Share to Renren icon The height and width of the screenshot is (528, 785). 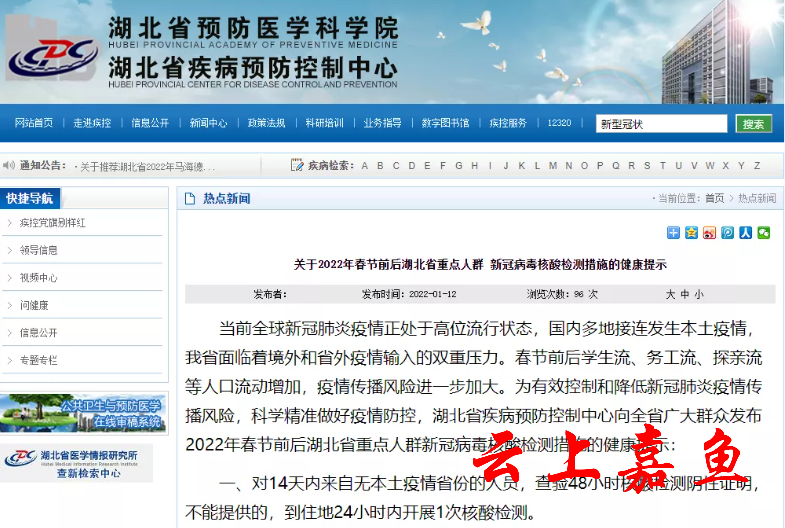[745, 232]
